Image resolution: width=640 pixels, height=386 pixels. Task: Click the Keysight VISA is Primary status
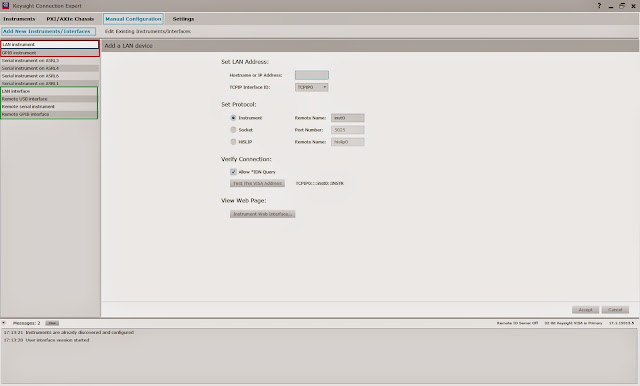pyautogui.click(x=573, y=323)
